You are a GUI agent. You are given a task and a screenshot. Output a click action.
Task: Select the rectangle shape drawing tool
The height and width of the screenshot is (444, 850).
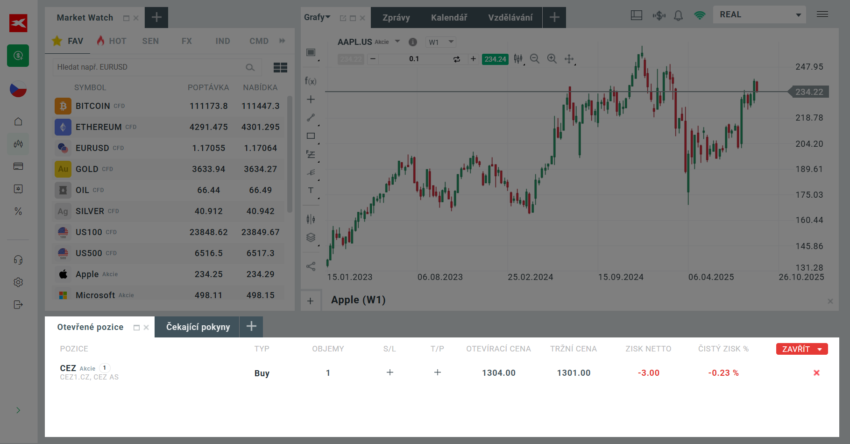tap(311, 136)
